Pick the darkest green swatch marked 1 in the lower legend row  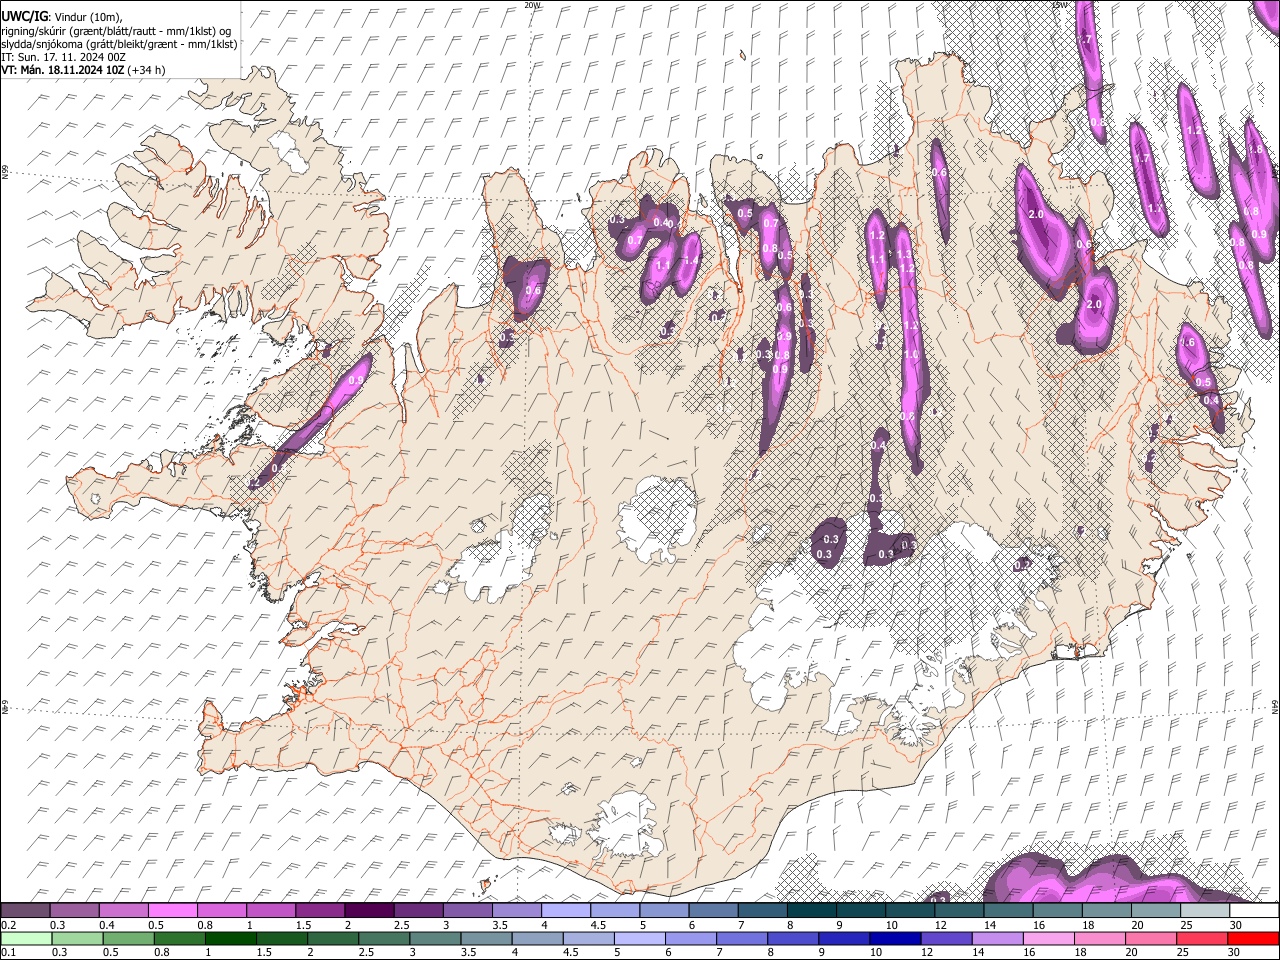pos(231,938)
